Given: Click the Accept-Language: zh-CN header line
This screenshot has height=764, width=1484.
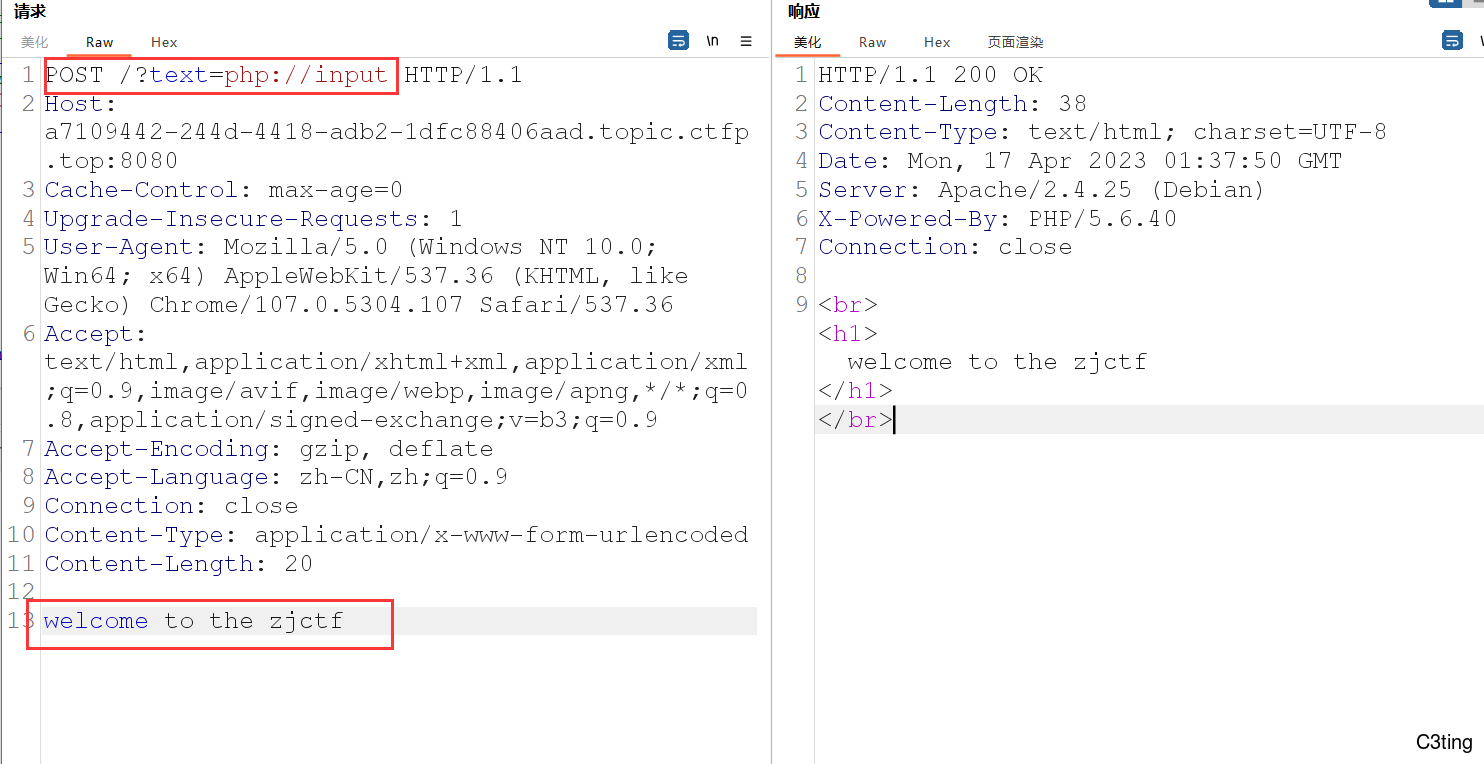Looking at the screenshot, I should point(276,477).
